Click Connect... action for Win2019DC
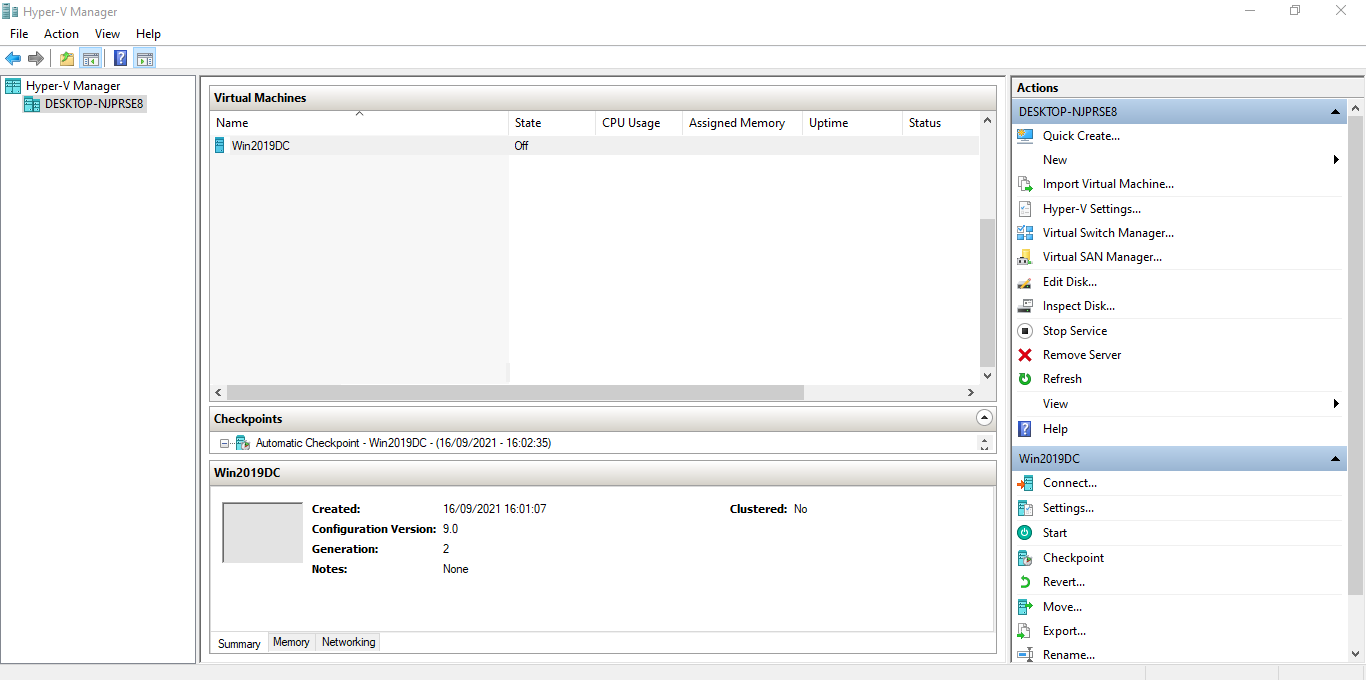The image size is (1367, 680). tap(1070, 483)
